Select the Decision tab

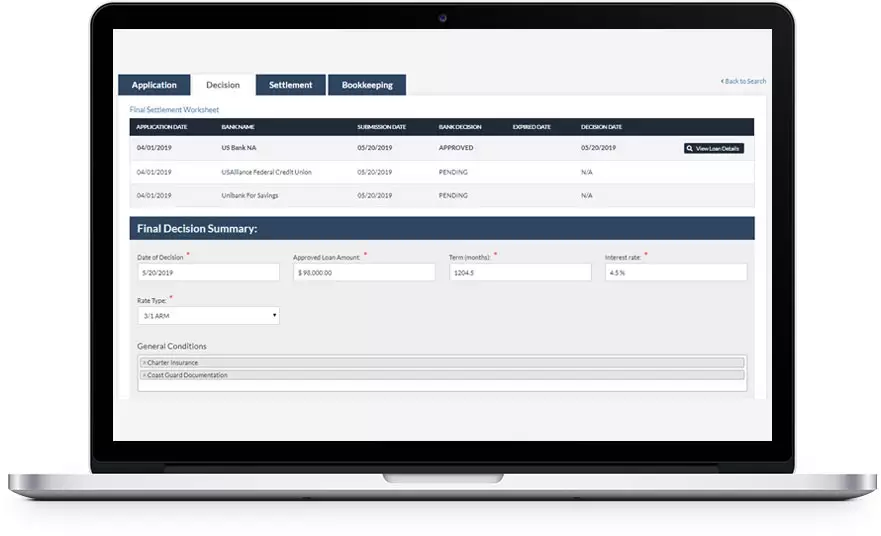coord(222,85)
